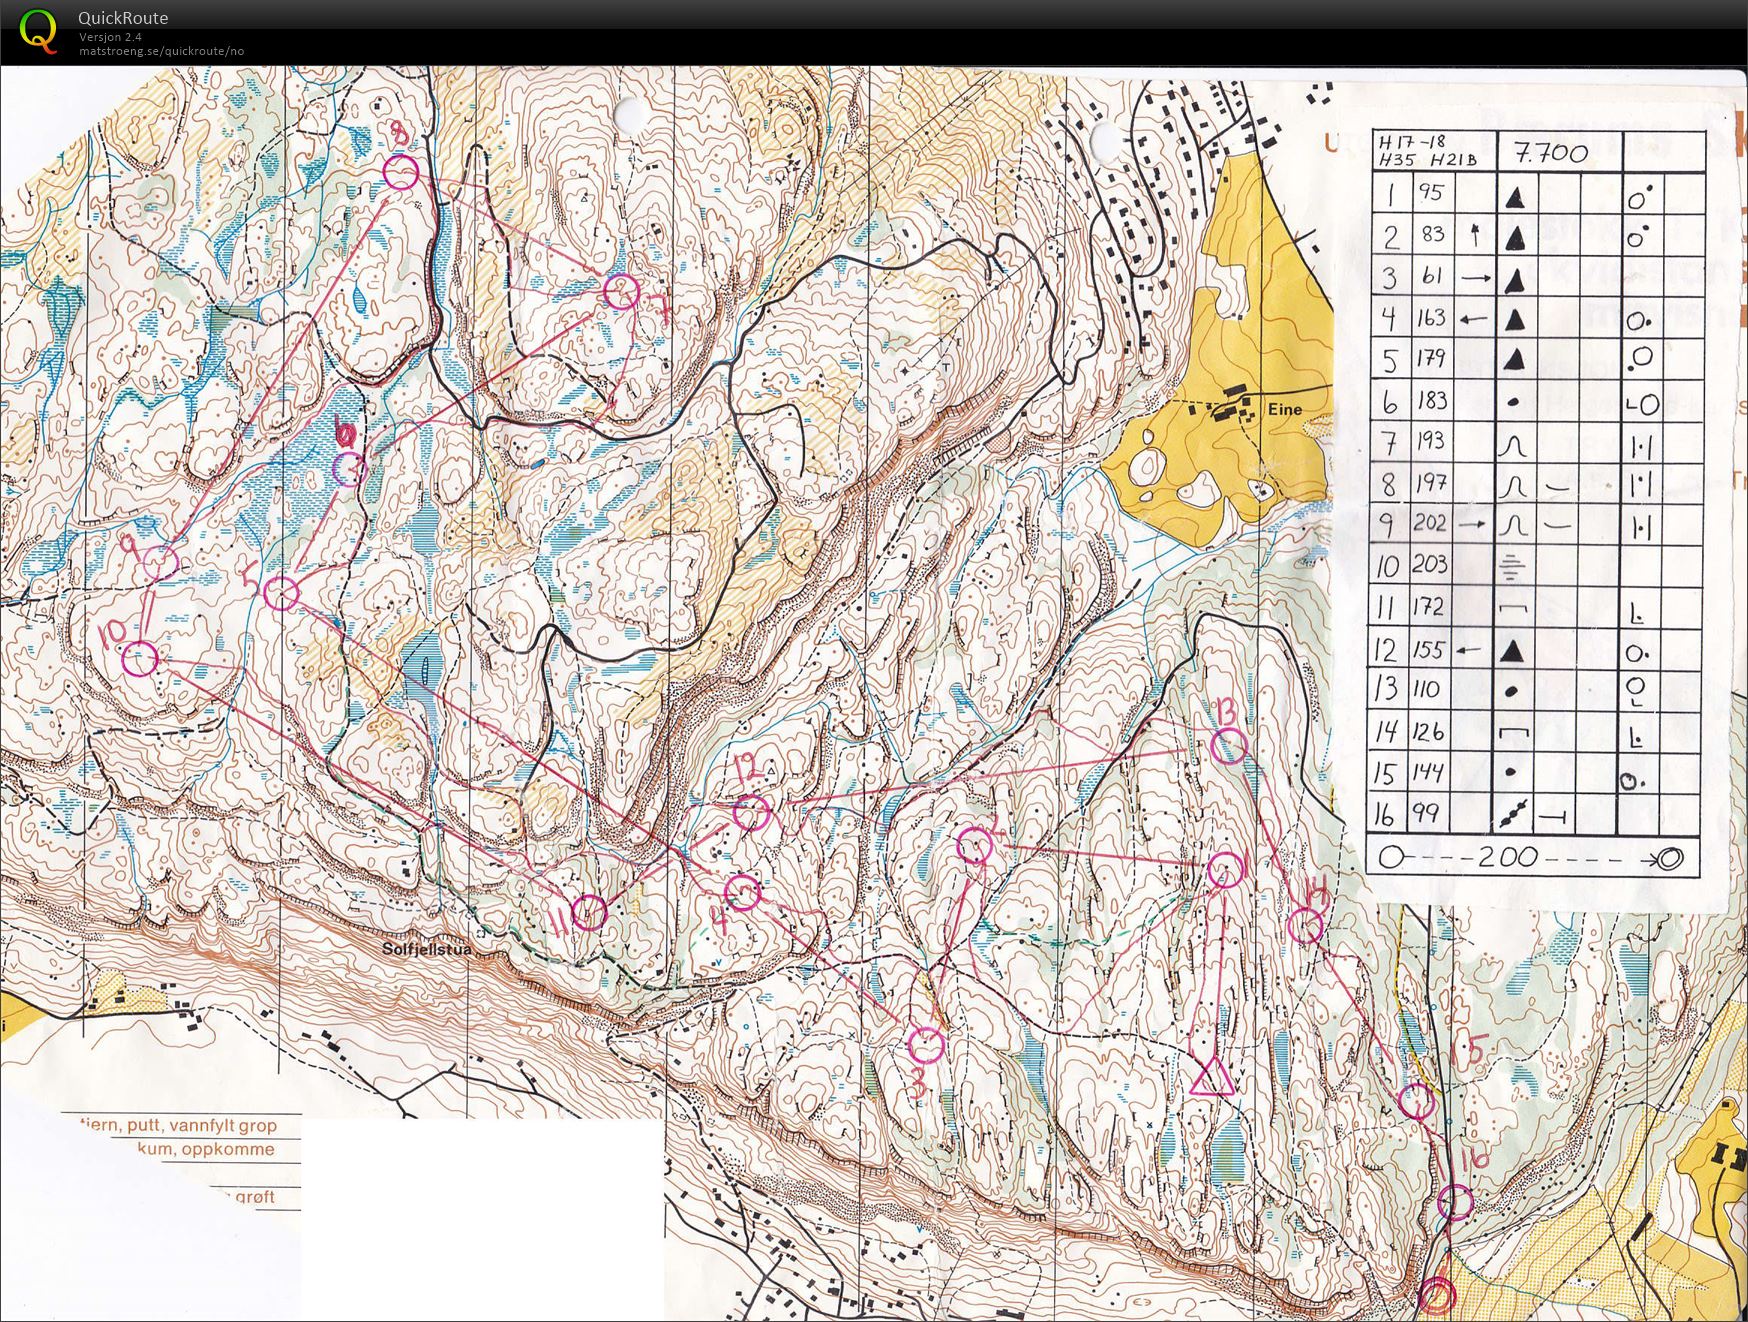
Task: Click control code 203 in the table
Action: pyautogui.click(x=1430, y=564)
